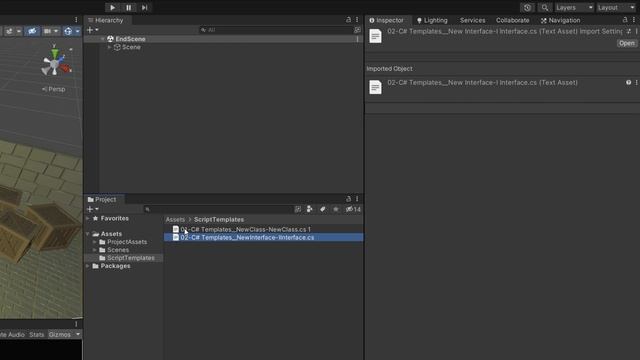
Task: Expand the Packages folder
Action: [x=88, y=266]
